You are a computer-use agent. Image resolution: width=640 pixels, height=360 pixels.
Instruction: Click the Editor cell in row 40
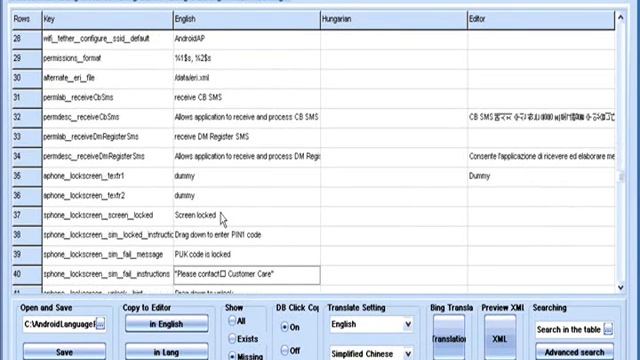click(x=541, y=274)
